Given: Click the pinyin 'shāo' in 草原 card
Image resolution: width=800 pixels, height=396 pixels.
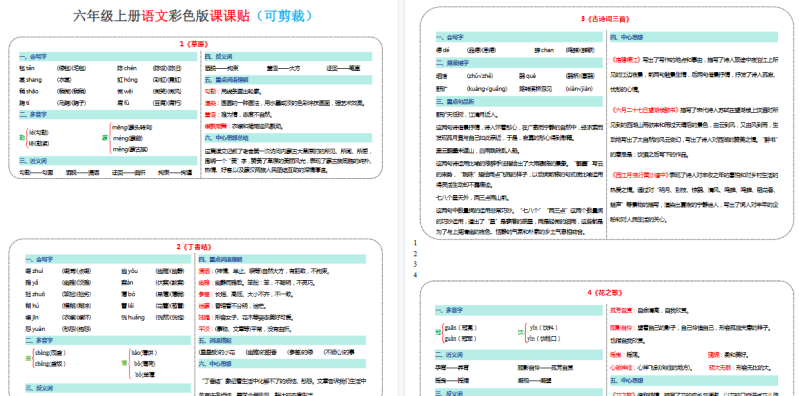Looking at the screenshot, I should pyautogui.click(x=33, y=91).
